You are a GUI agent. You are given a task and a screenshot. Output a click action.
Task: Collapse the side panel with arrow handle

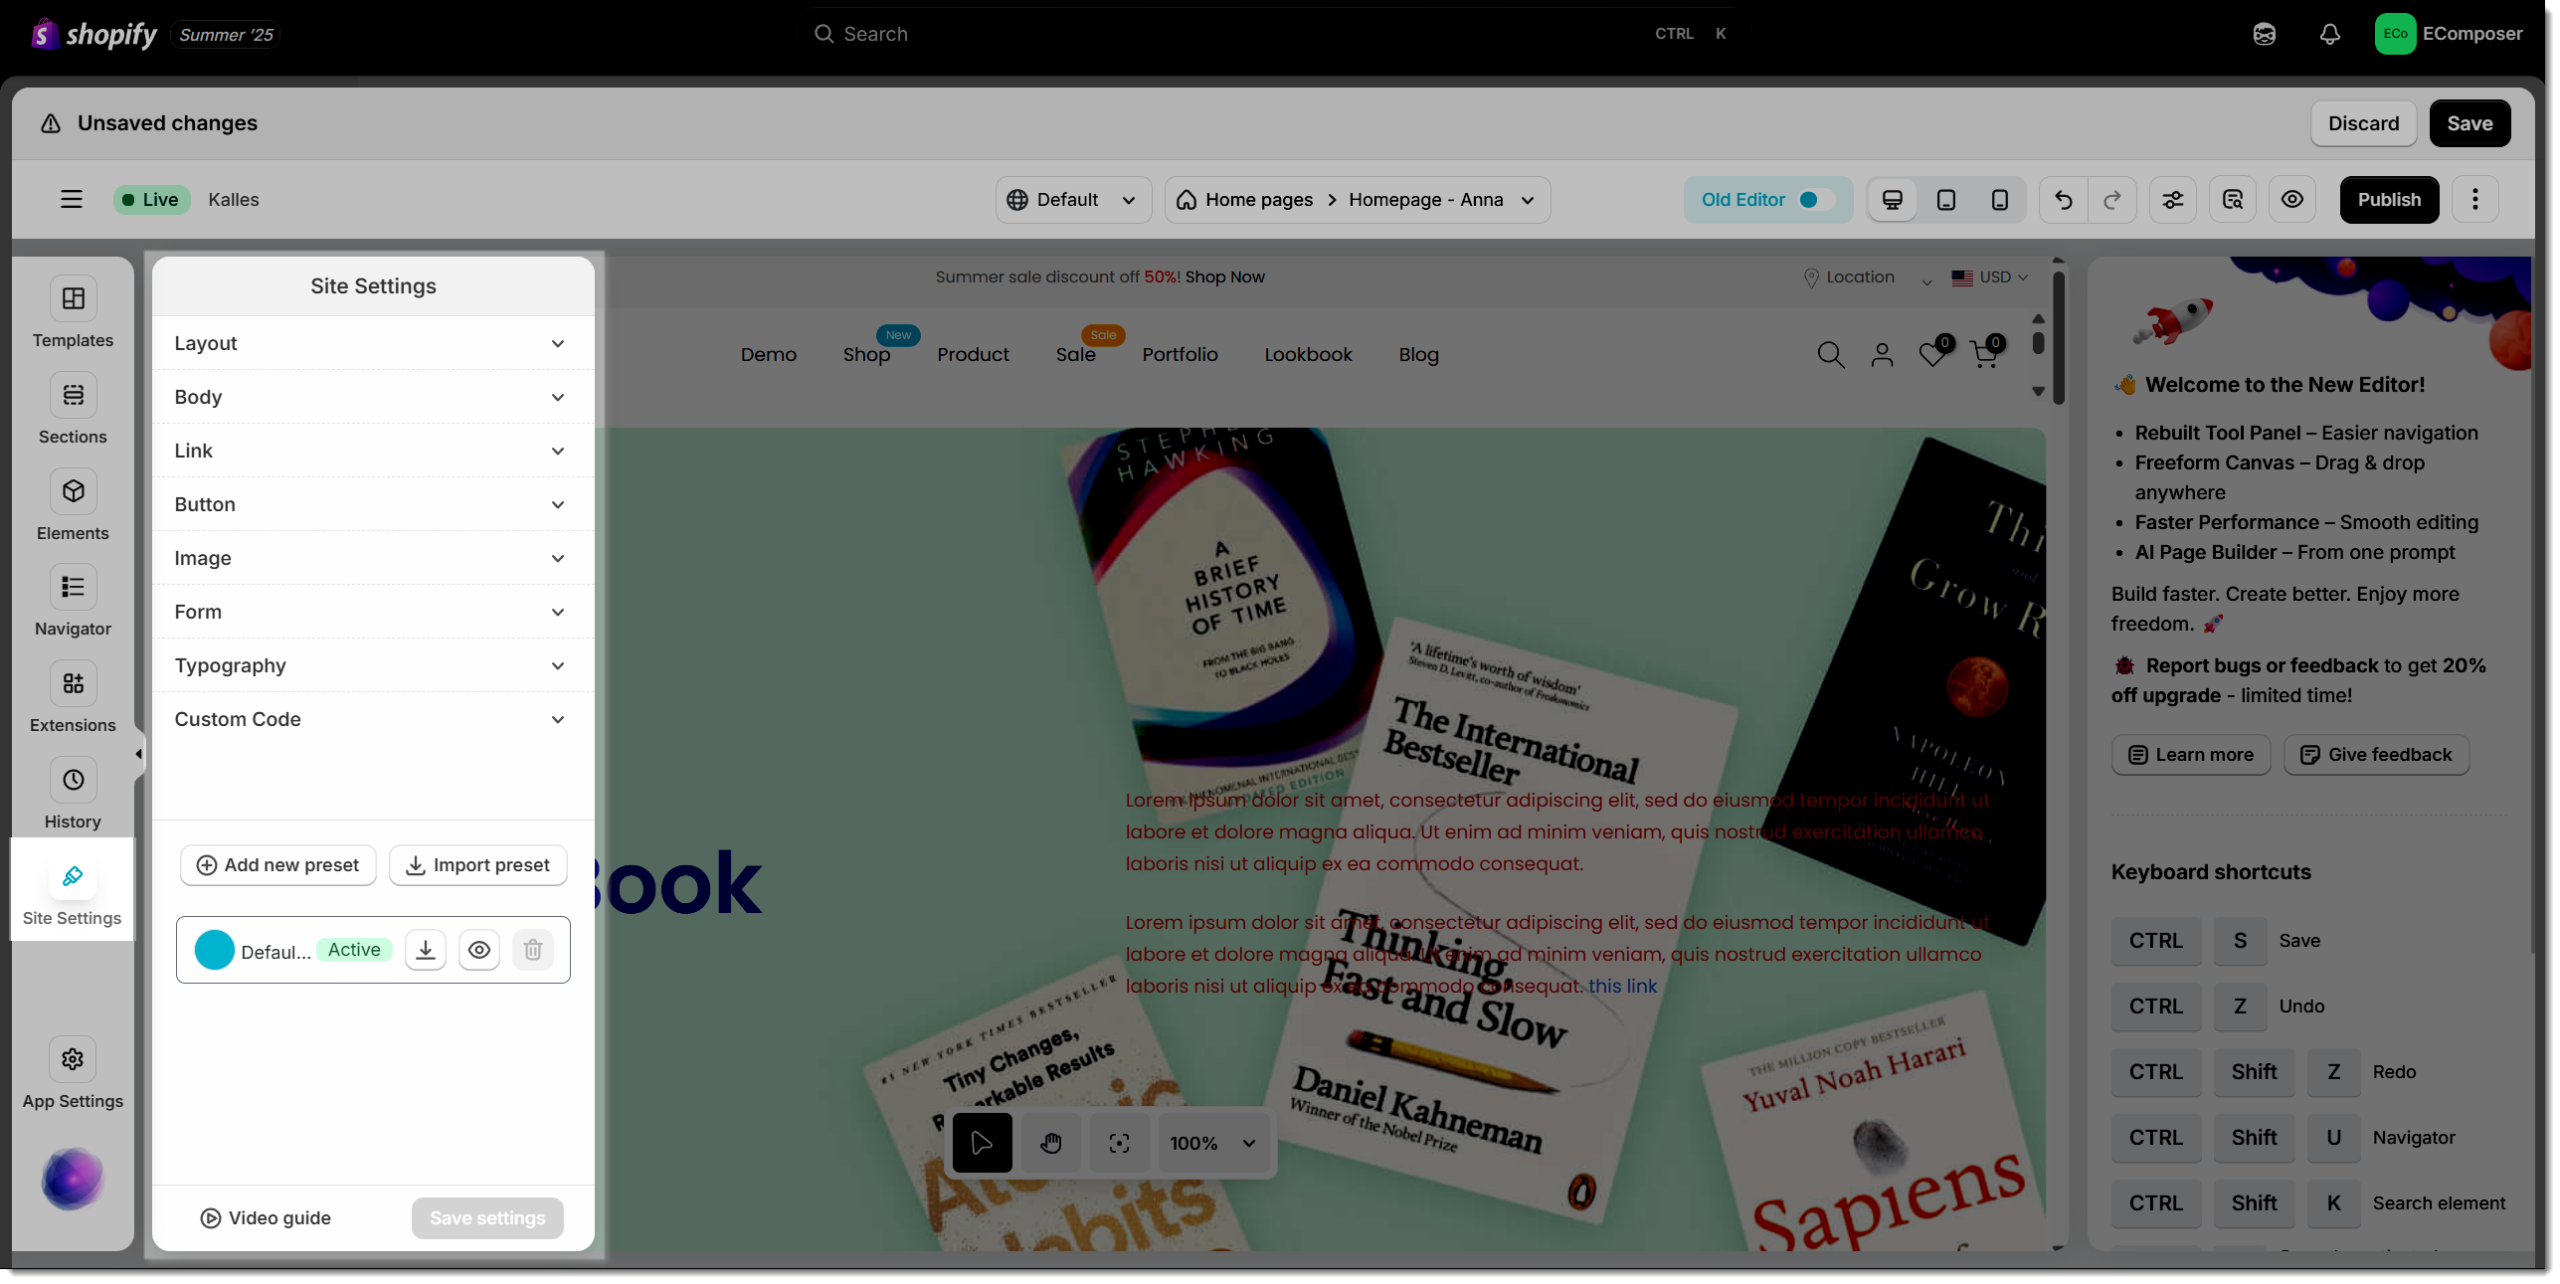139,755
